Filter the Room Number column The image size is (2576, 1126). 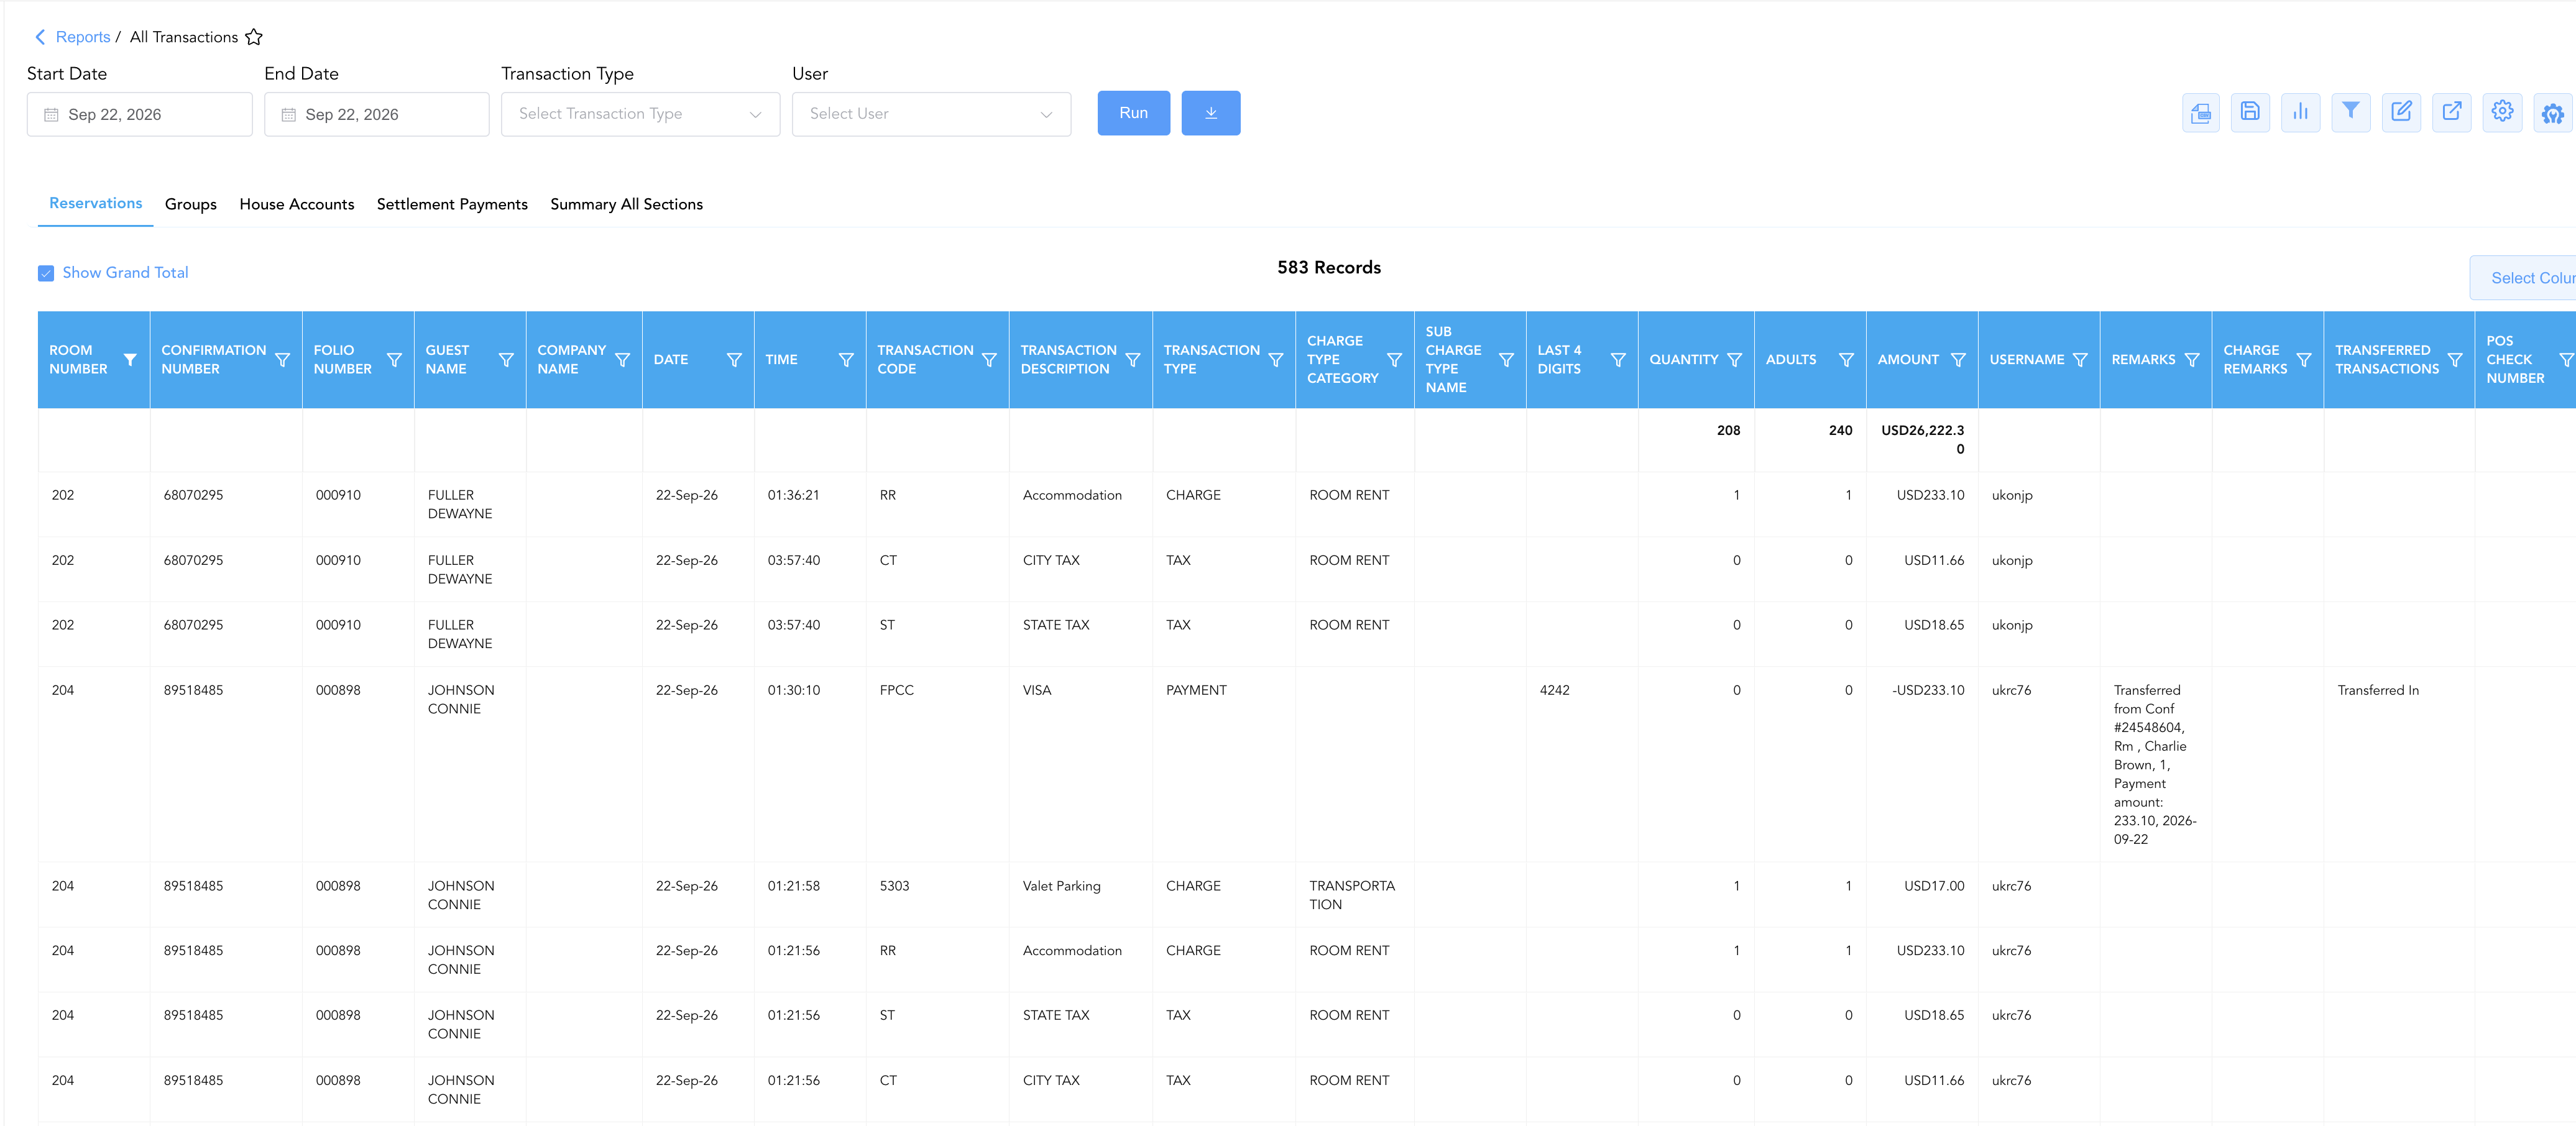pos(130,360)
